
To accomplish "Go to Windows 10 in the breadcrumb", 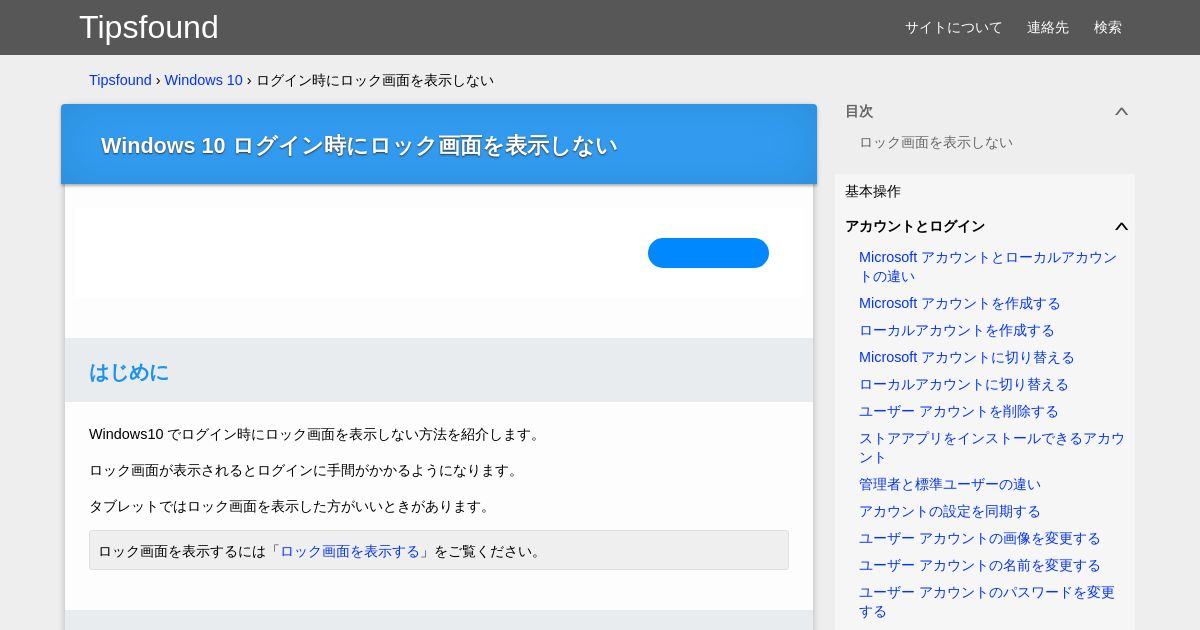I will pyautogui.click(x=204, y=80).
